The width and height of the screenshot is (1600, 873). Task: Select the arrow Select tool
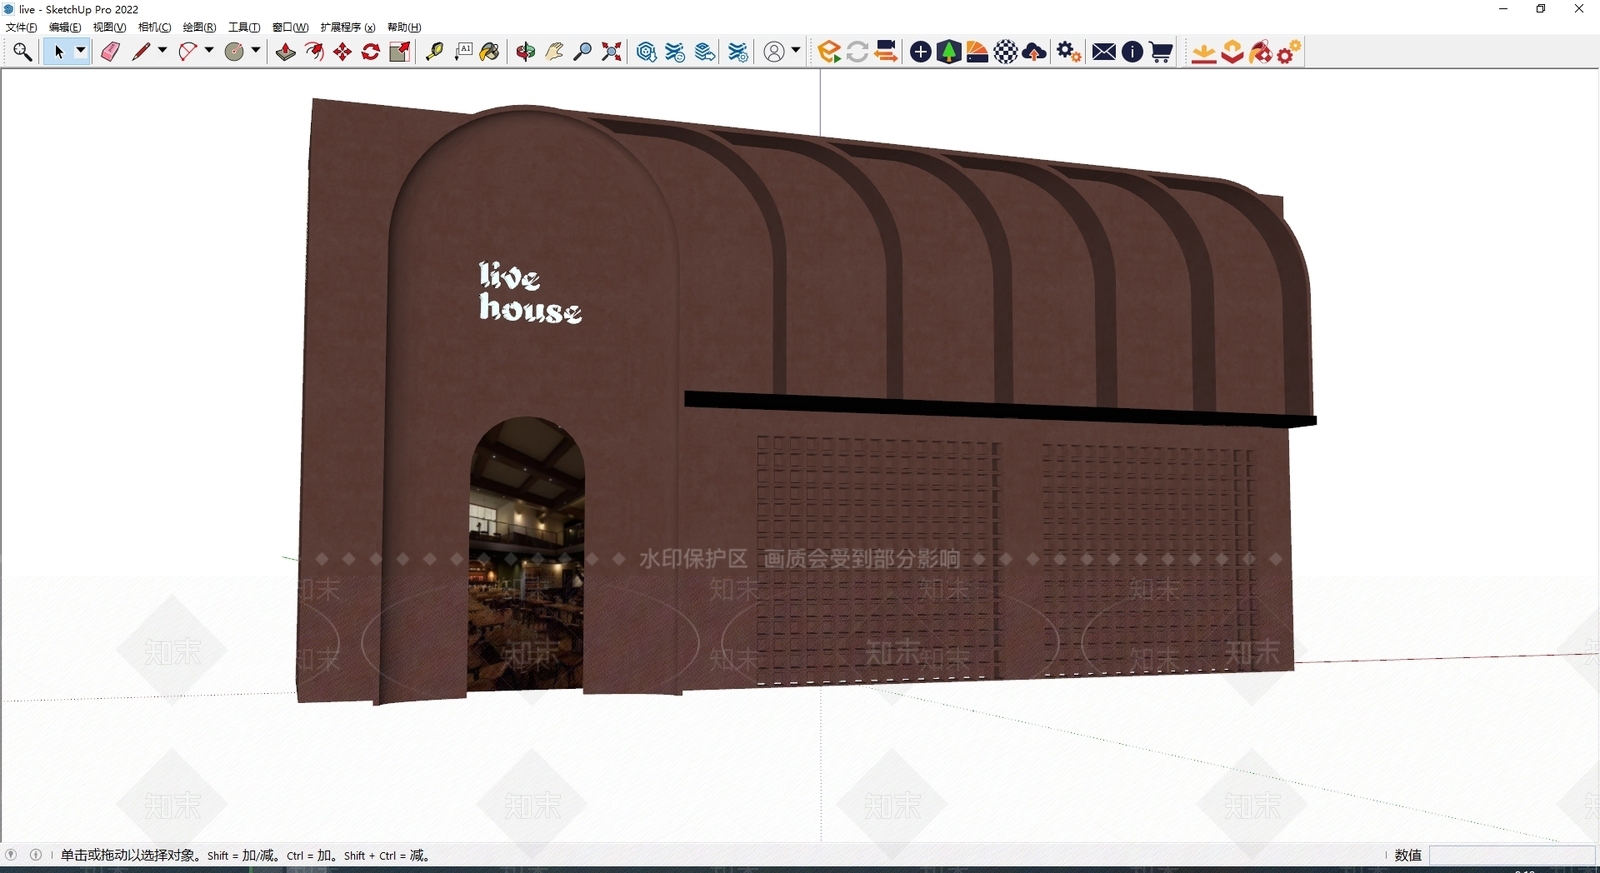pos(58,52)
